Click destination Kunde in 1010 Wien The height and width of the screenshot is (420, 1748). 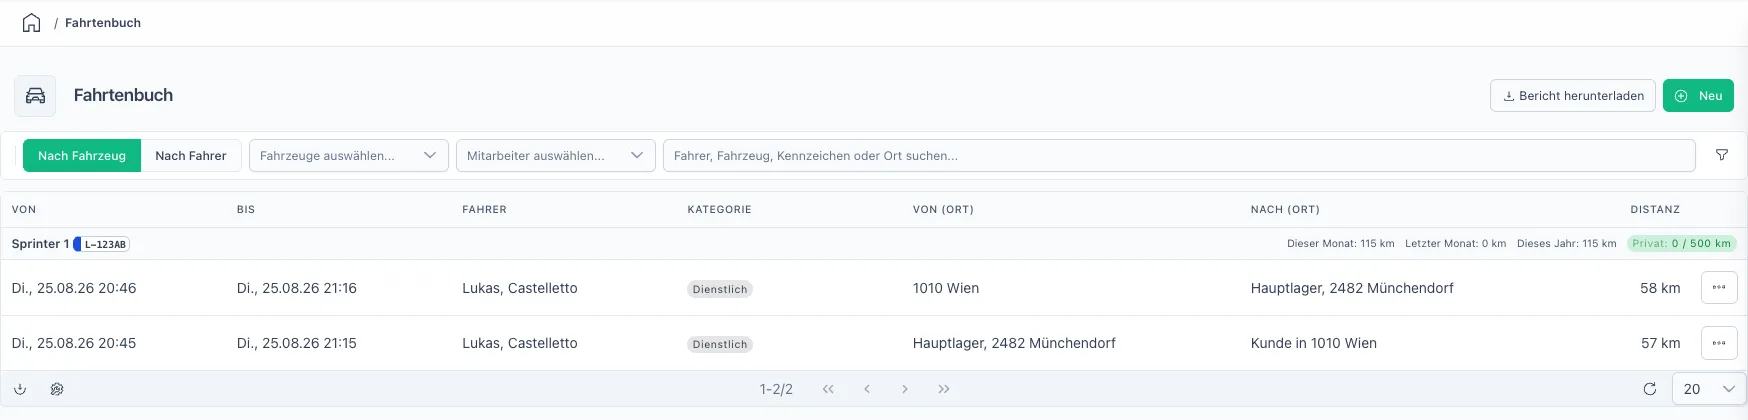click(1314, 343)
